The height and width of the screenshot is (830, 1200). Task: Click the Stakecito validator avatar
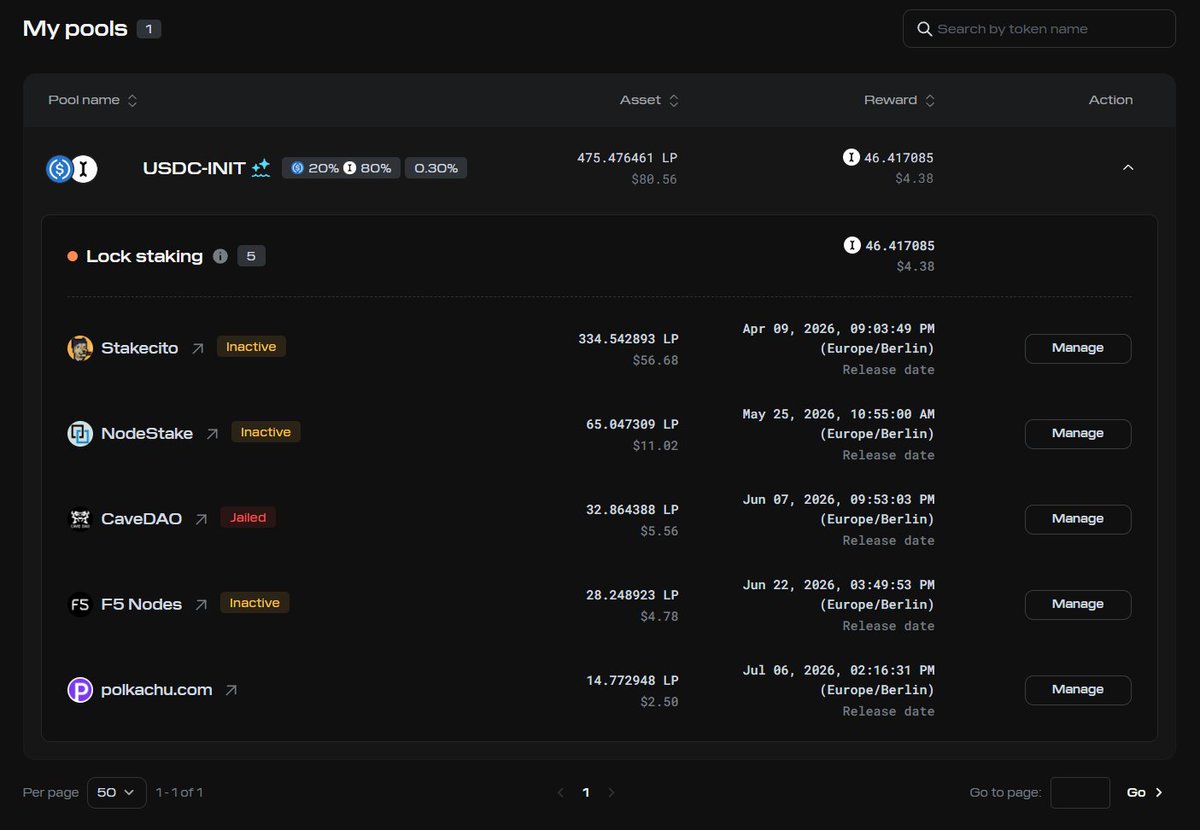pyautogui.click(x=80, y=348)
